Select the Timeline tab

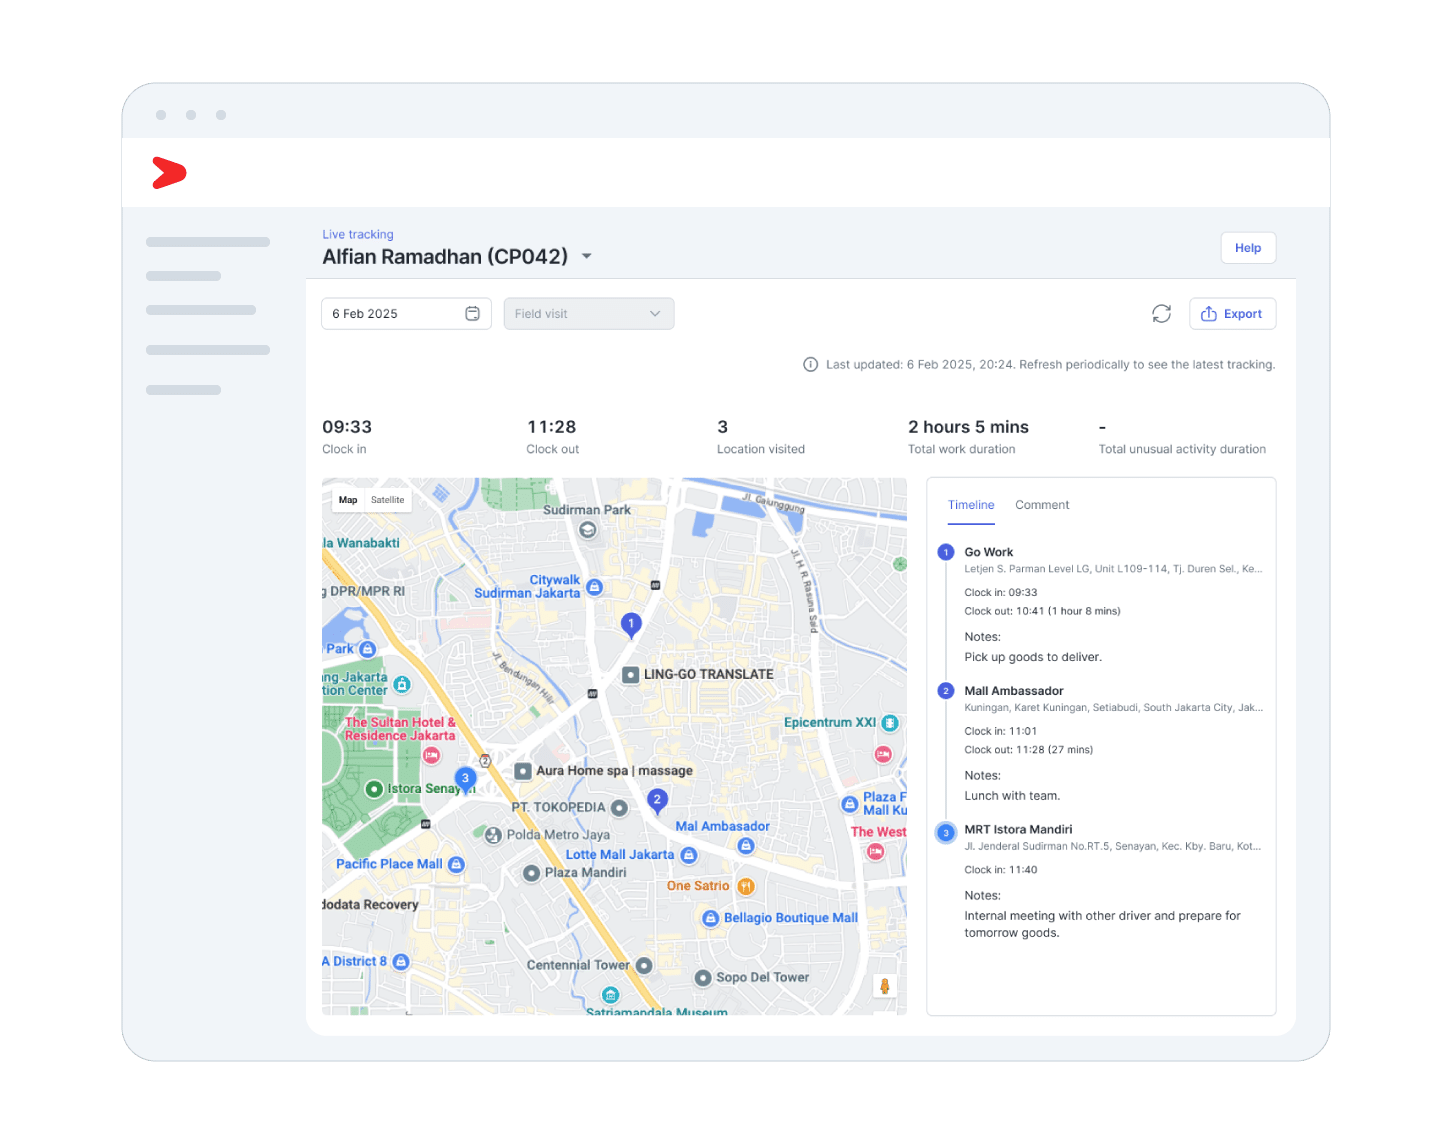[x=971, y=505]
